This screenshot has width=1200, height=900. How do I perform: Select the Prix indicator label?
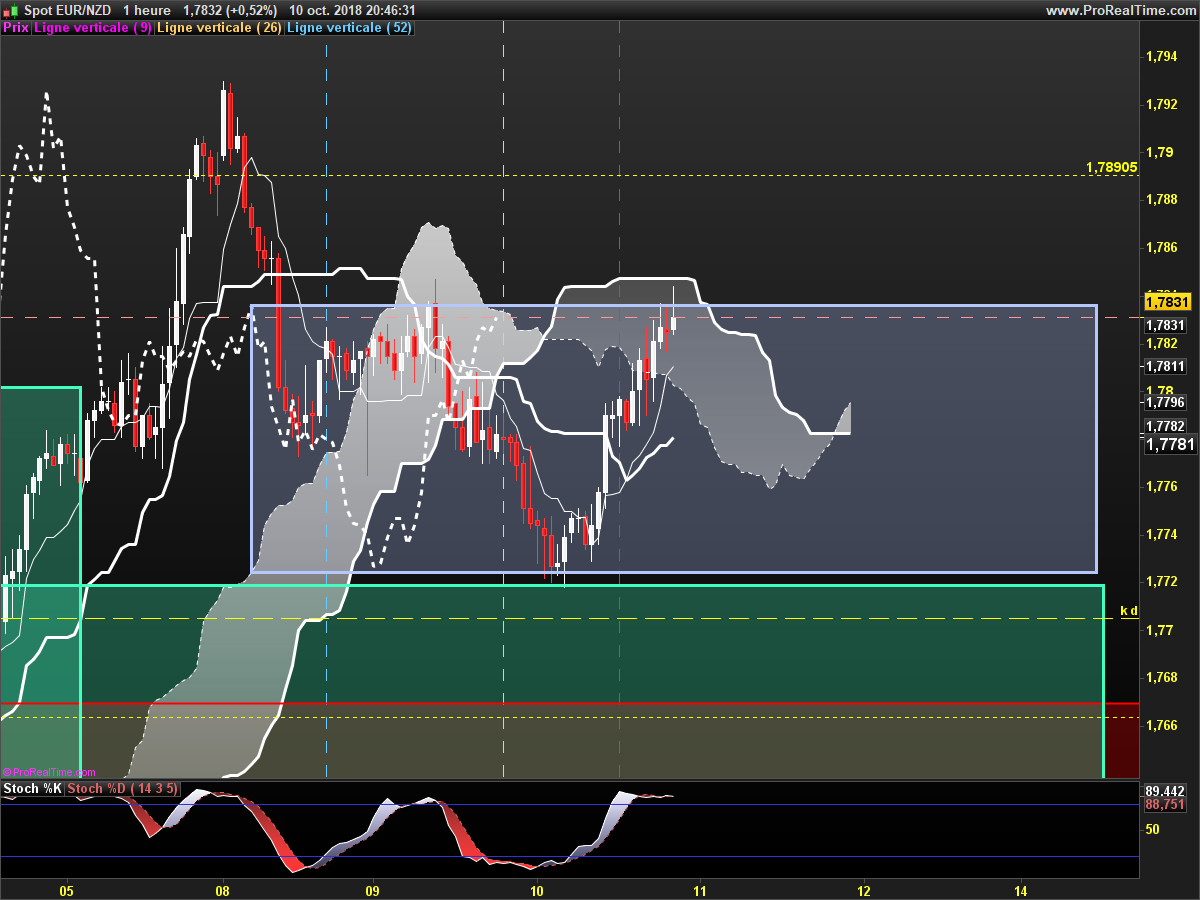[16, 28]
